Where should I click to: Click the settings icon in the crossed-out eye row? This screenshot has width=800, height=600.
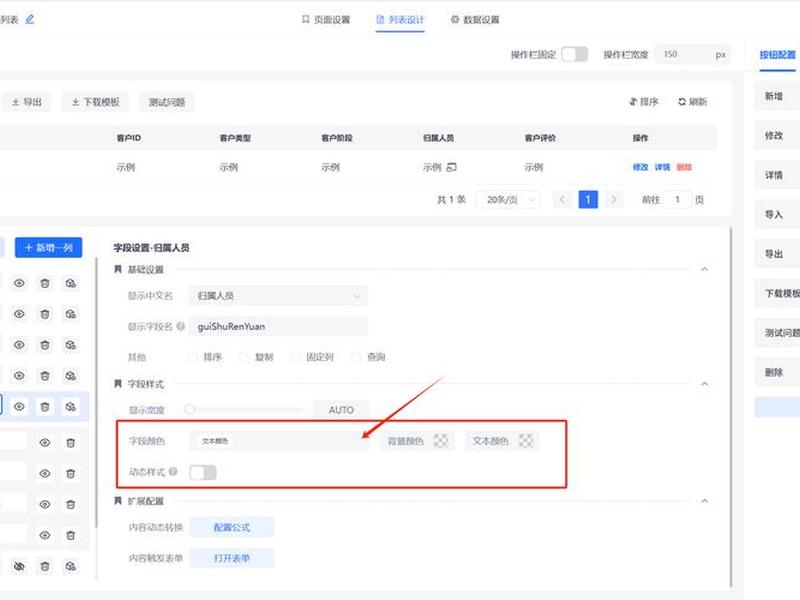tap(70, 566)
